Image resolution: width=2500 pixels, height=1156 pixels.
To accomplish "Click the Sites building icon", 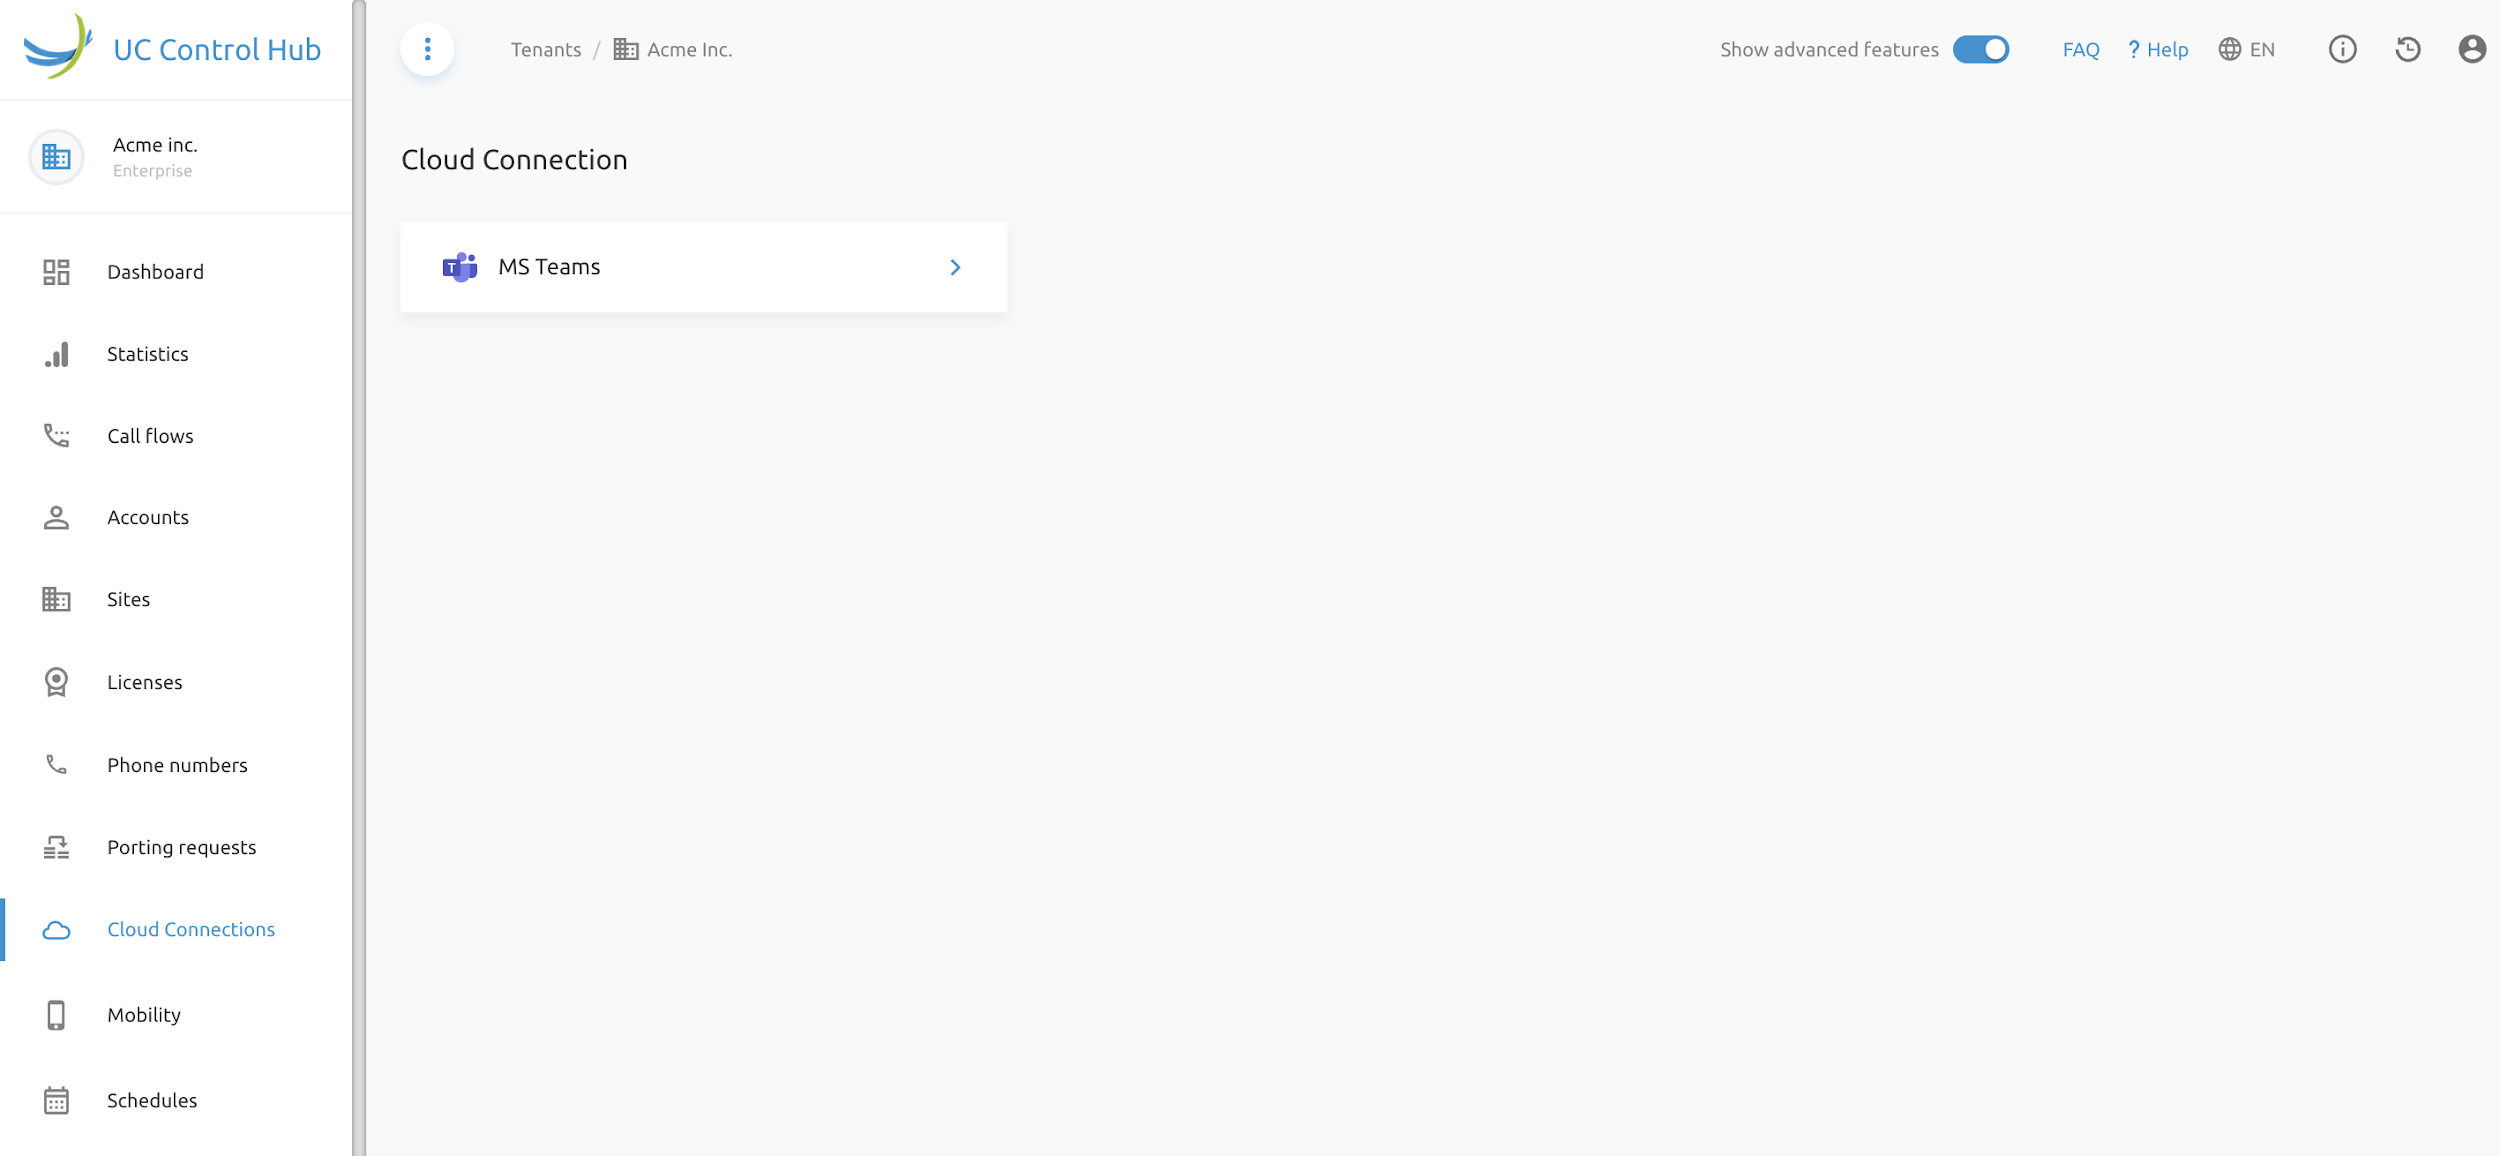I will (56, 599).
